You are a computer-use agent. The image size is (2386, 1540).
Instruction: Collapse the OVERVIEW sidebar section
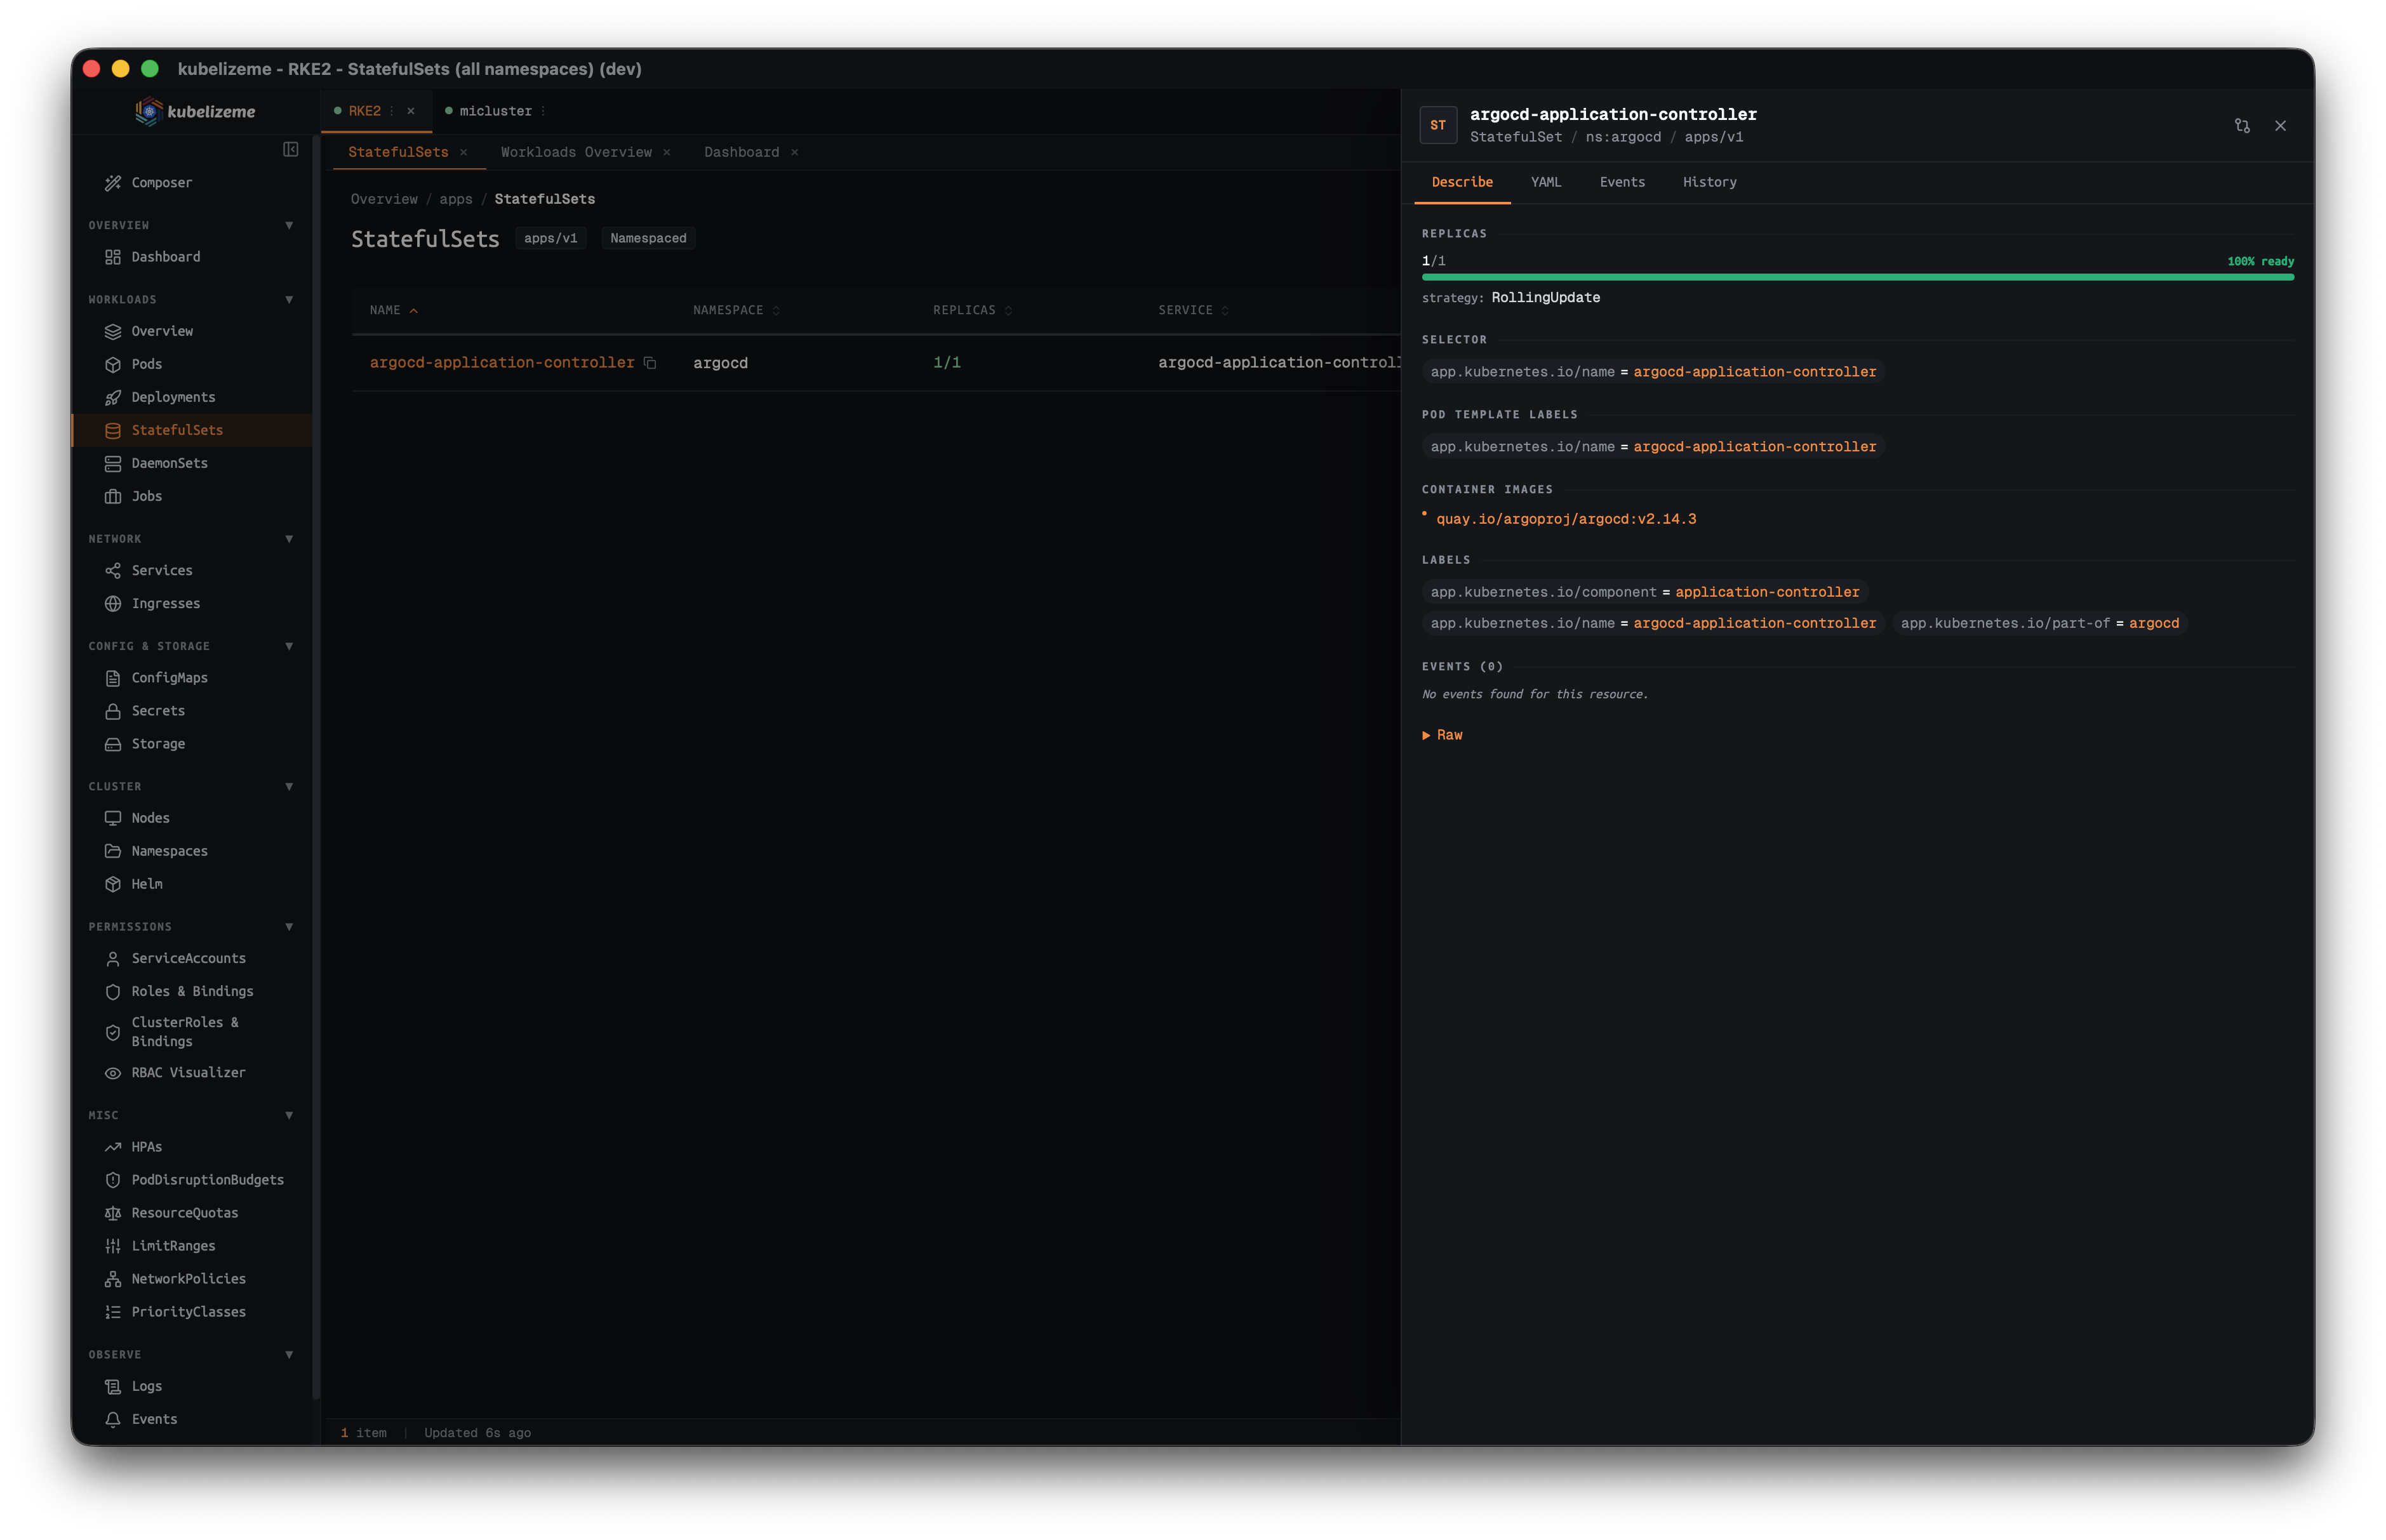click(x=289, y=225)
